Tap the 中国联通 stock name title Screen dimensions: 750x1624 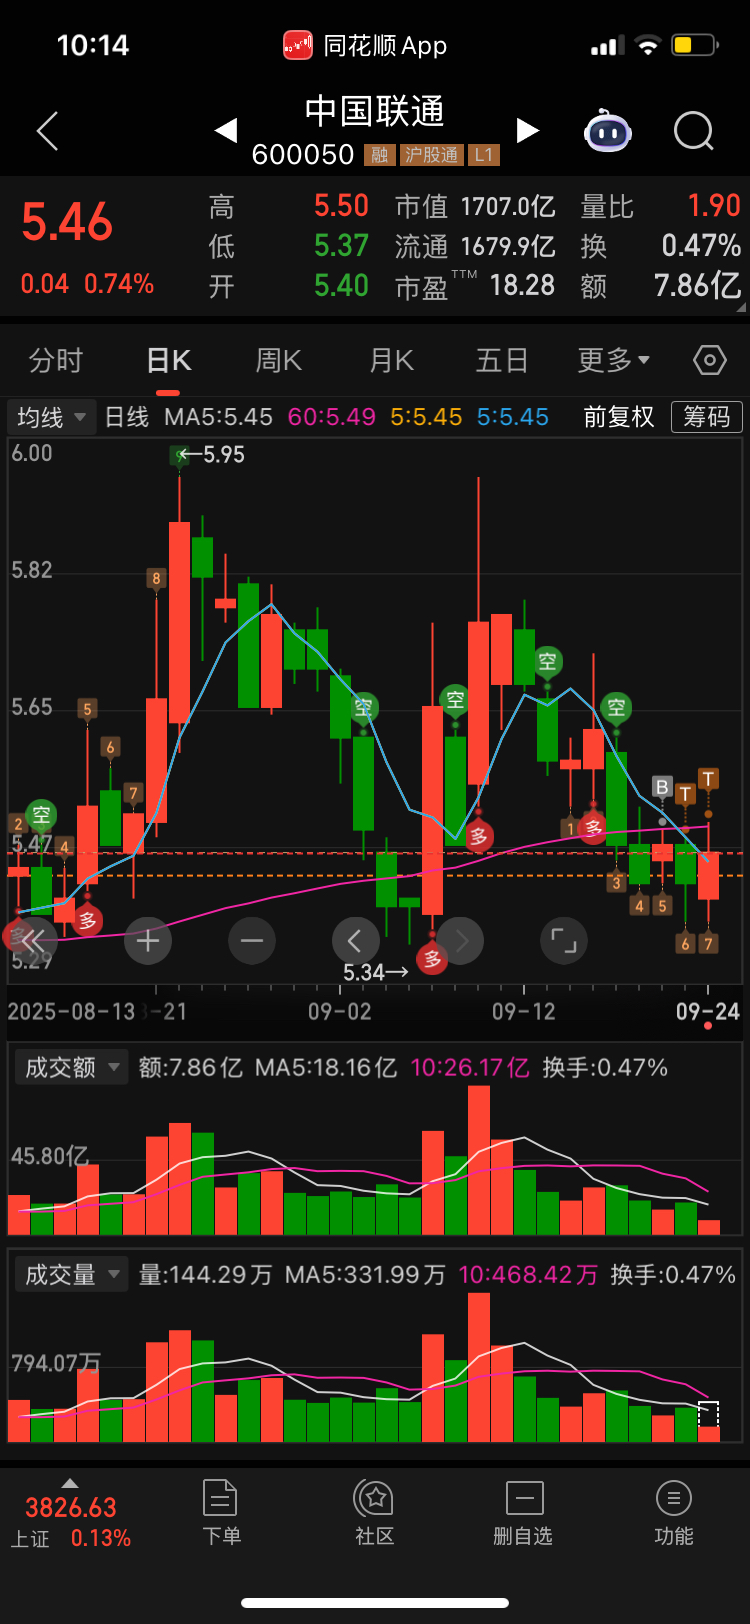pyautogui.click(x=375, y=111)
